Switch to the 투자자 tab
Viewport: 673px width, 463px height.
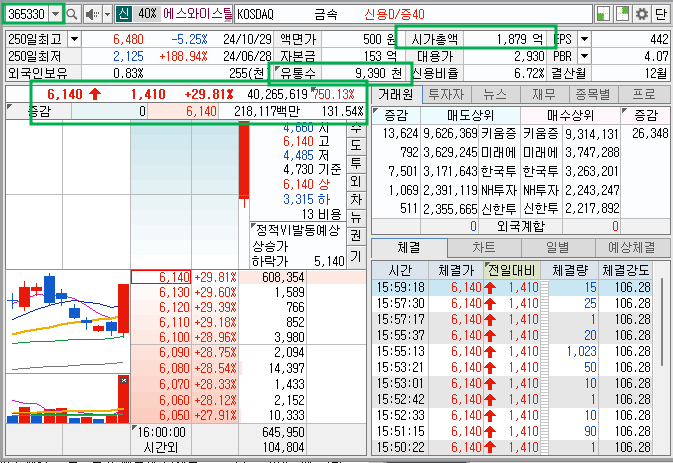coord(446,94)
